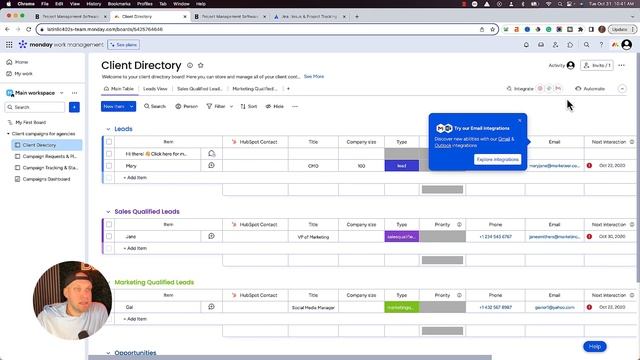Collapse Client campaigns for agencies folder
Screen dimensions: 640x360
[8, 134]
